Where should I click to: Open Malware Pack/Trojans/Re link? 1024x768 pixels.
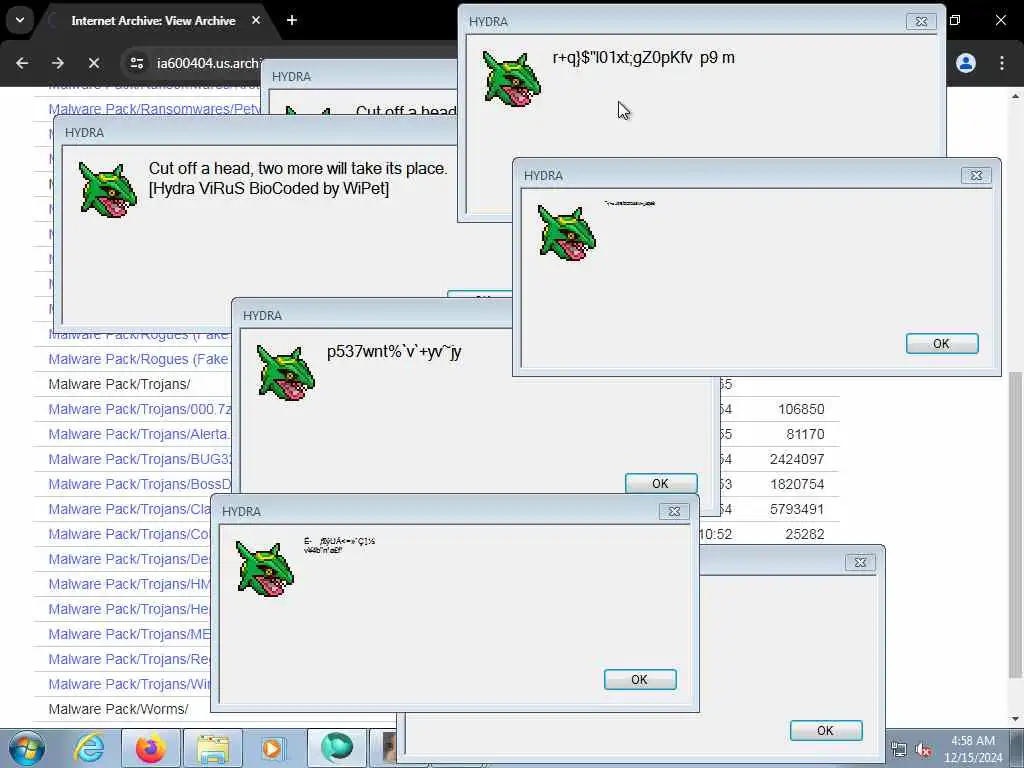click(129, 659)
